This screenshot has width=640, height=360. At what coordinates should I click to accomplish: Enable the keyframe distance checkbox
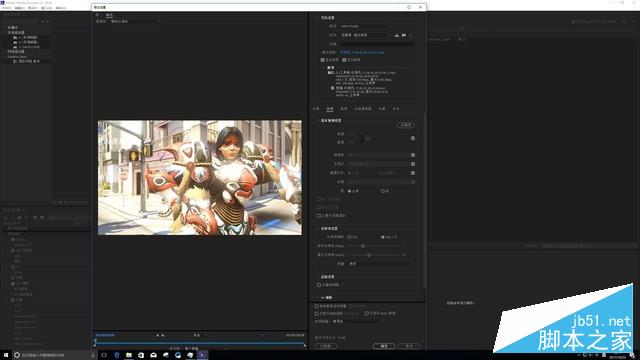(x=319, y=285)
